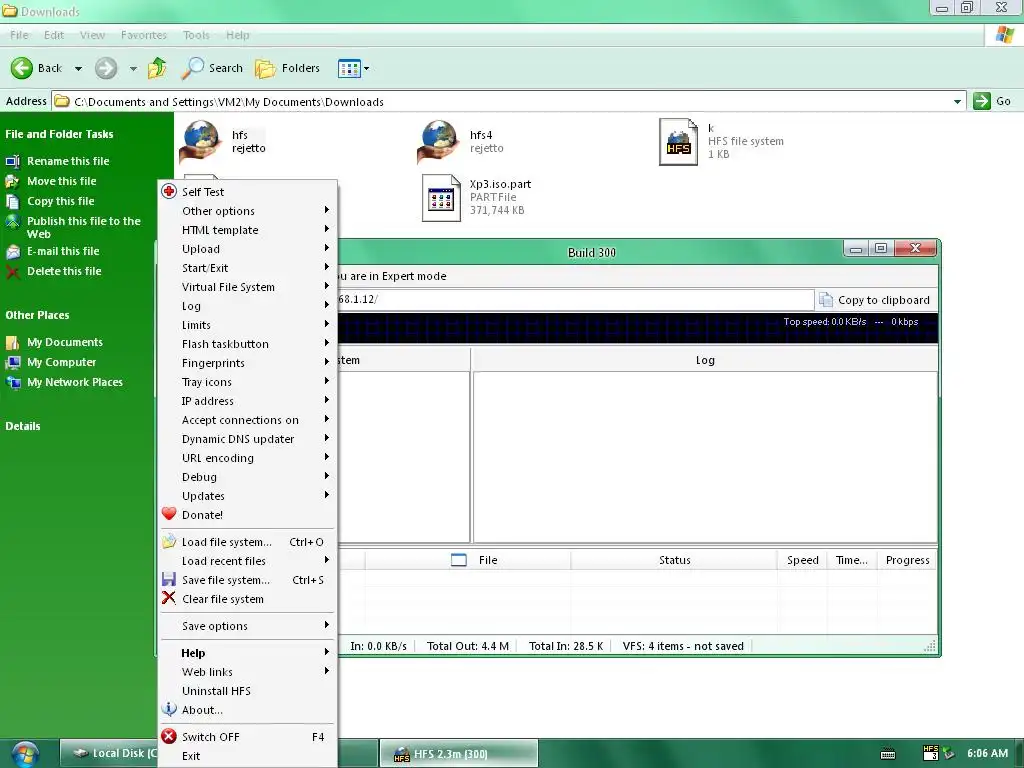
Task: Open the Updates menu entry
Action: point(248,495)
